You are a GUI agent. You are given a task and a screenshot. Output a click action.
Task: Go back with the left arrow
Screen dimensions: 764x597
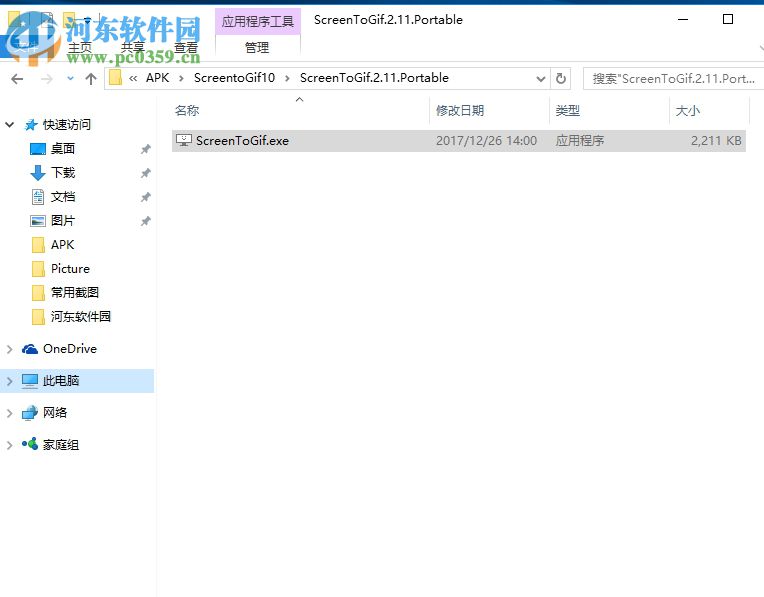(x=17, y=78)
